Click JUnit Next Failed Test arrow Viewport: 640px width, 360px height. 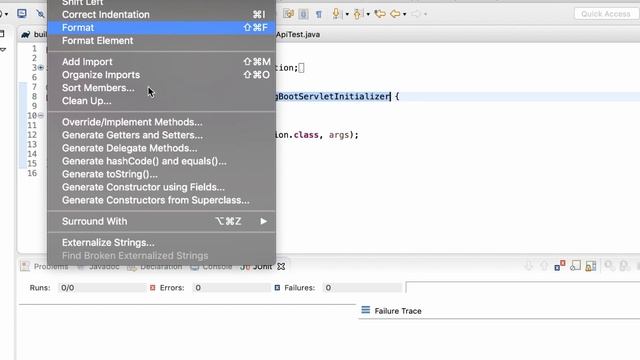(529, 266)
